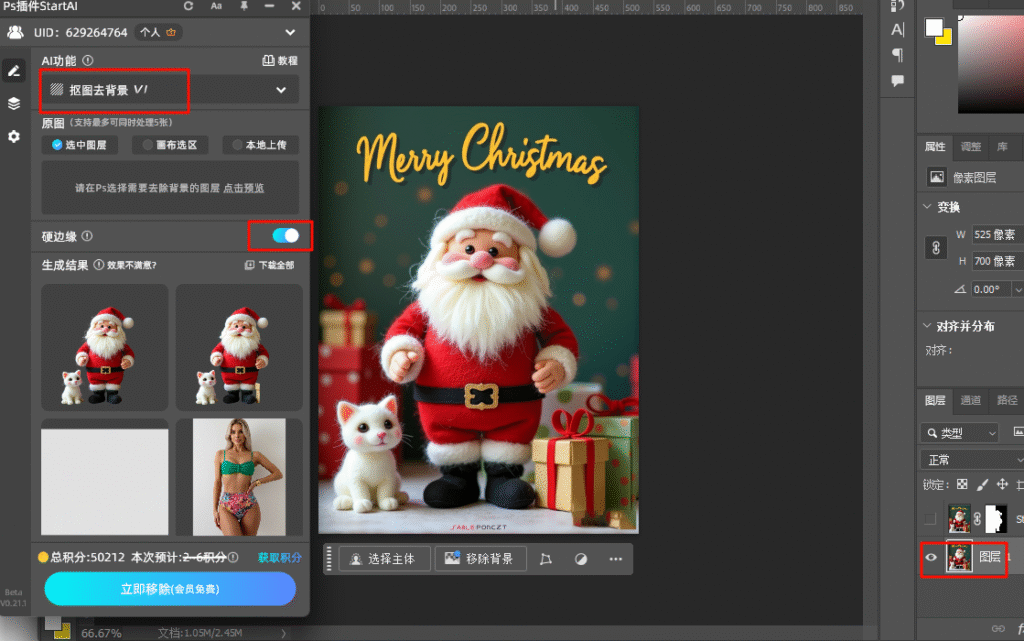Click the refresh icon in StartAI title bar
Viewport: 1024px width, 641px height.
click(189, 6)
